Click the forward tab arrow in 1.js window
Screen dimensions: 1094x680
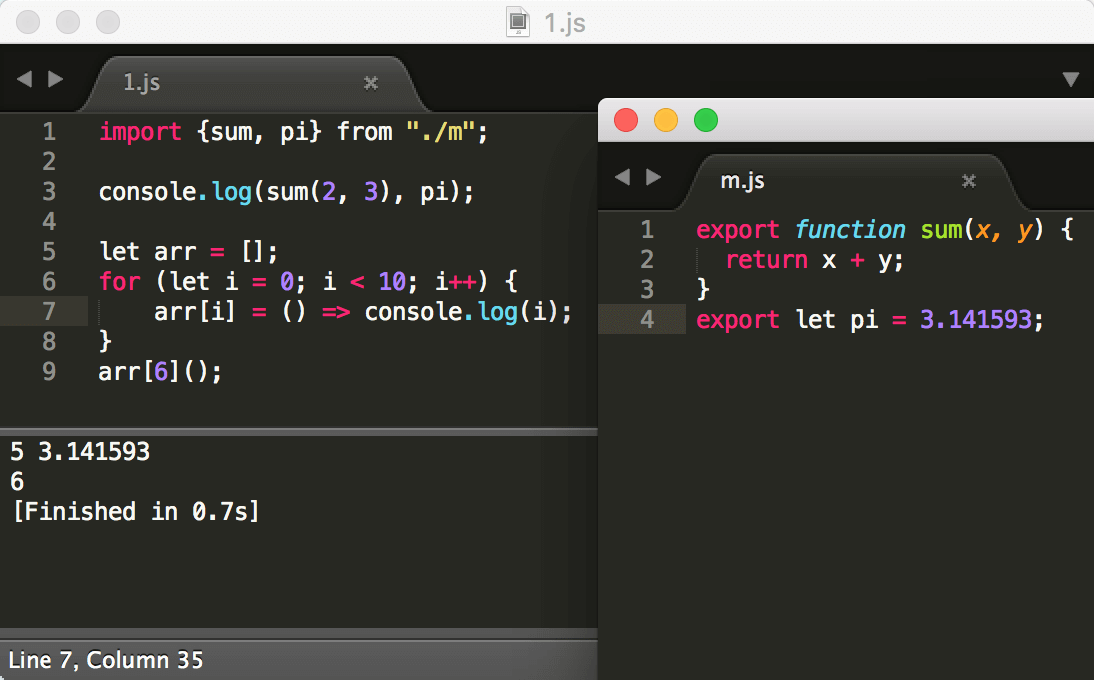tap(56, 80)
